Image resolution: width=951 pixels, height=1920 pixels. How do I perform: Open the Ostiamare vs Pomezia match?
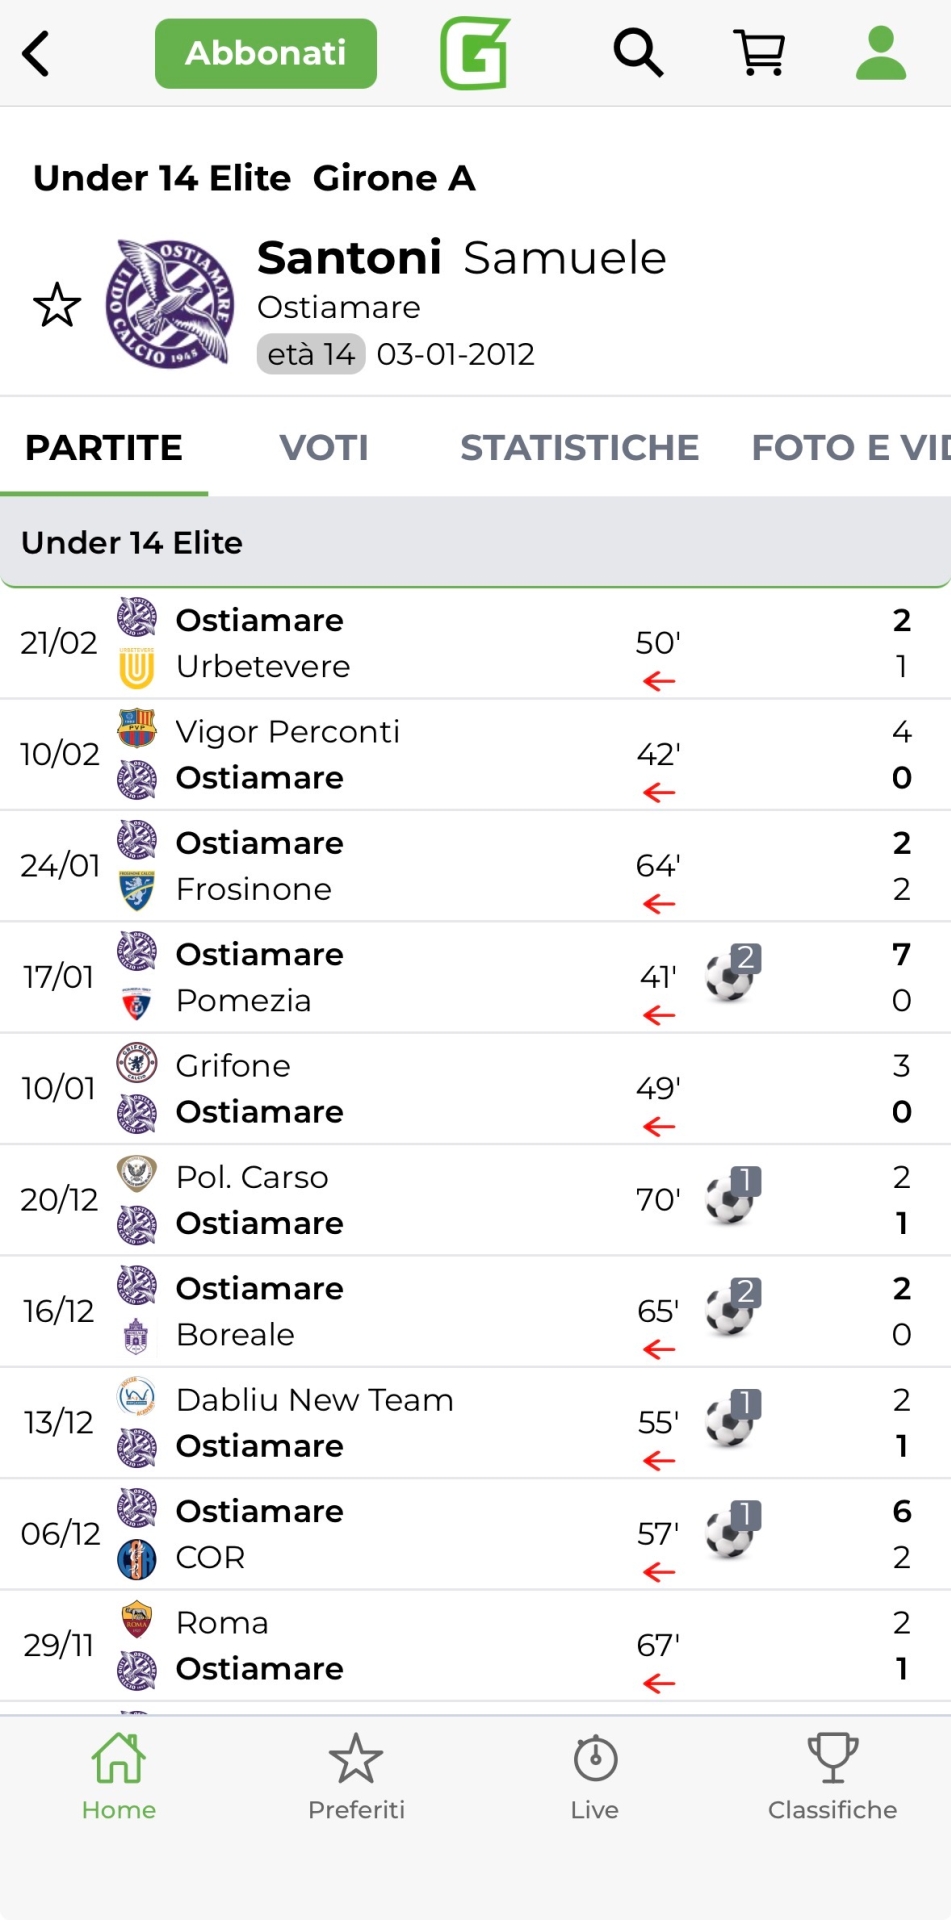click(x=400, y=977)
